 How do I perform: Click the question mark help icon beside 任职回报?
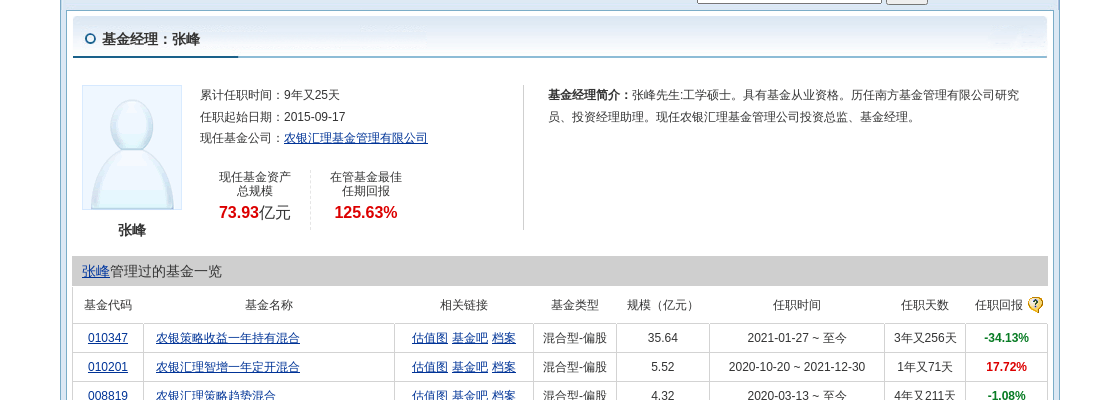point(1035,305)
